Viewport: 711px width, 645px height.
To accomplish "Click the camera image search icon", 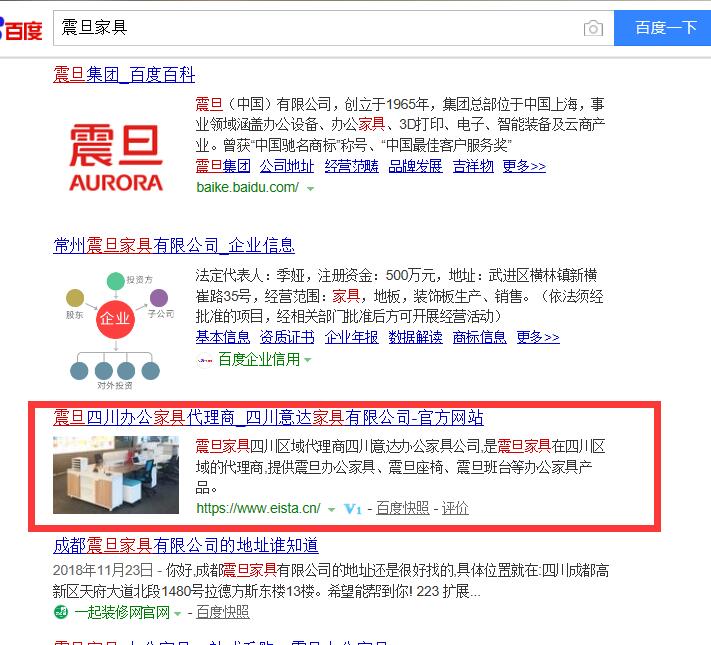I will point(593,28).
